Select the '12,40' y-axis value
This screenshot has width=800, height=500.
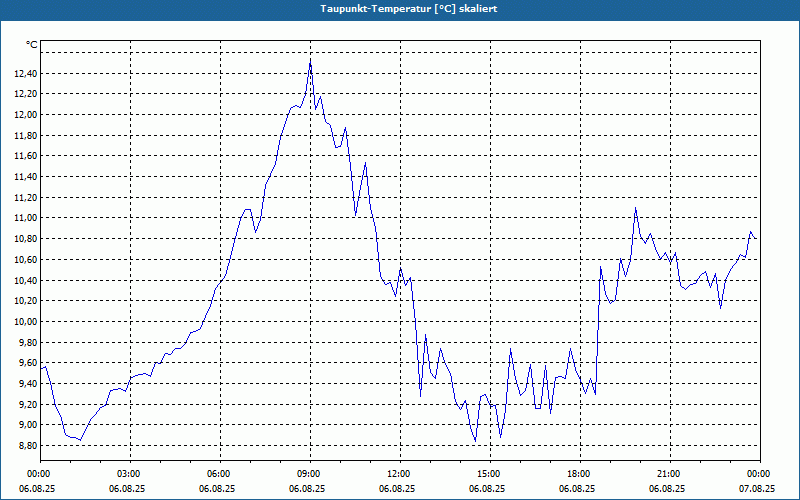click(26, 74)
